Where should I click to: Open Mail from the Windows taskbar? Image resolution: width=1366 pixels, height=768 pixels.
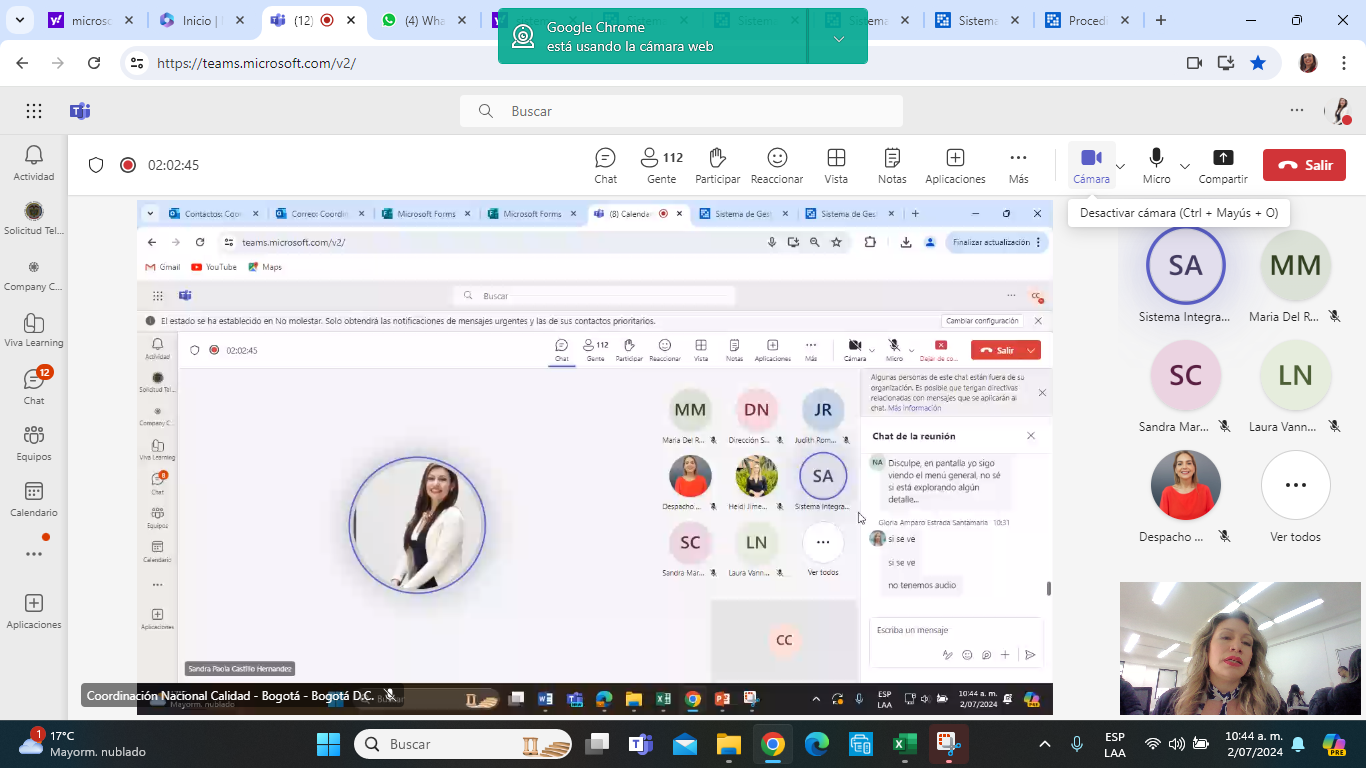click(x=685, y=744)
